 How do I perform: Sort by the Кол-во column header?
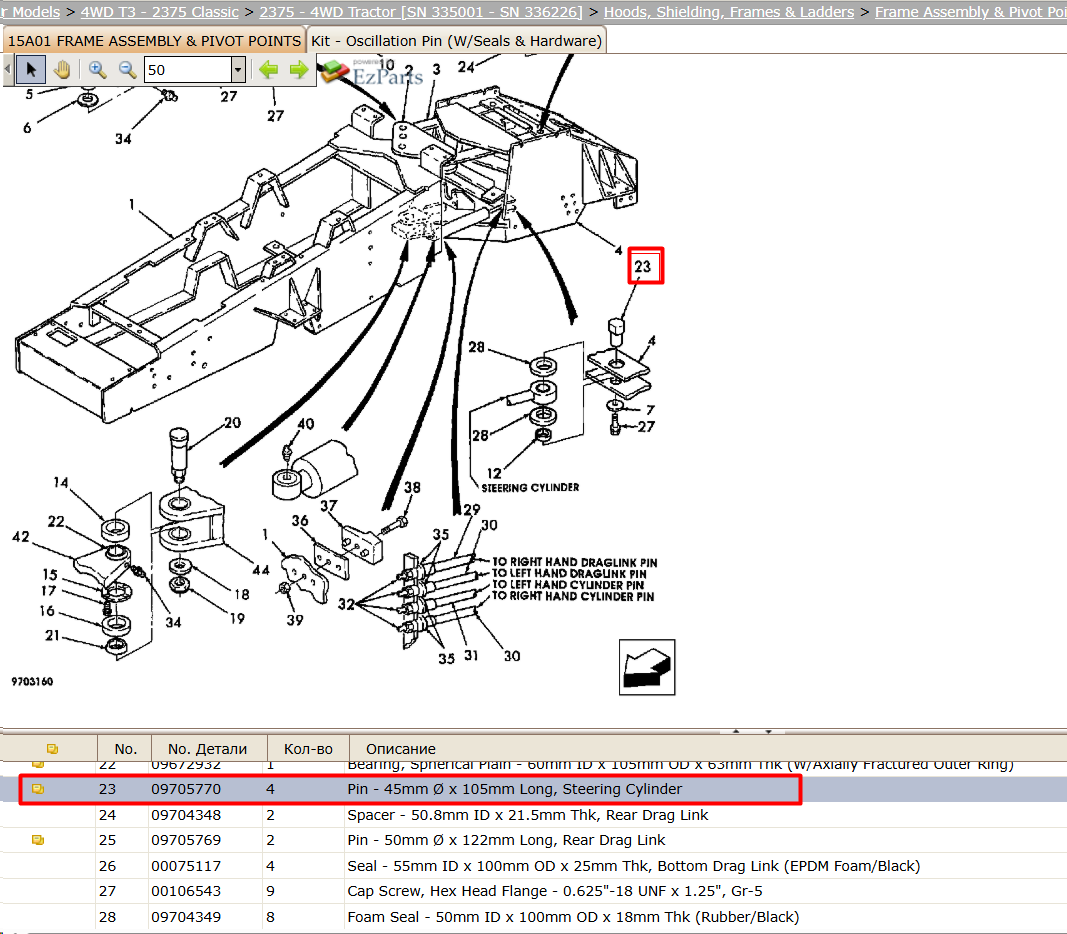pyautogui.click(x=308, y=749)
